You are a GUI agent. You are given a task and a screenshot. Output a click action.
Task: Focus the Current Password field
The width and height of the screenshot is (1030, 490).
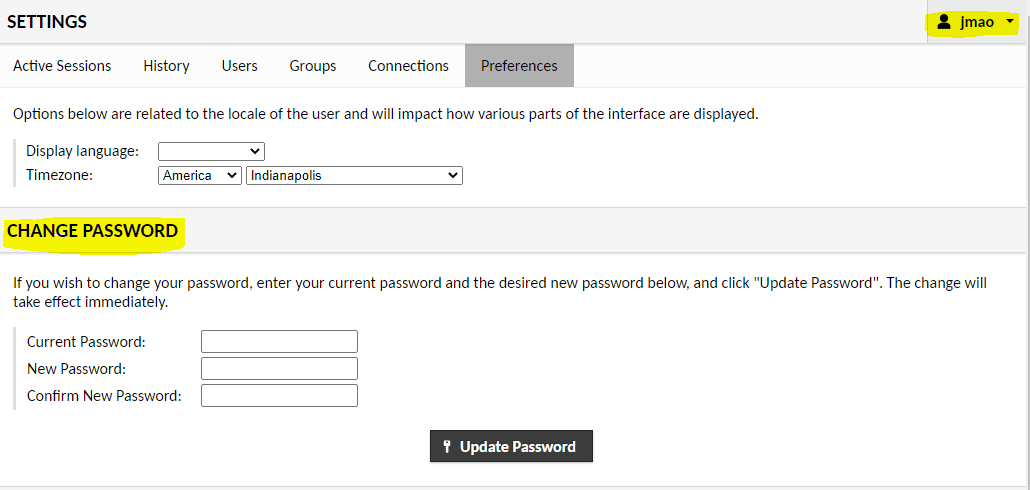tap(279, 342)
